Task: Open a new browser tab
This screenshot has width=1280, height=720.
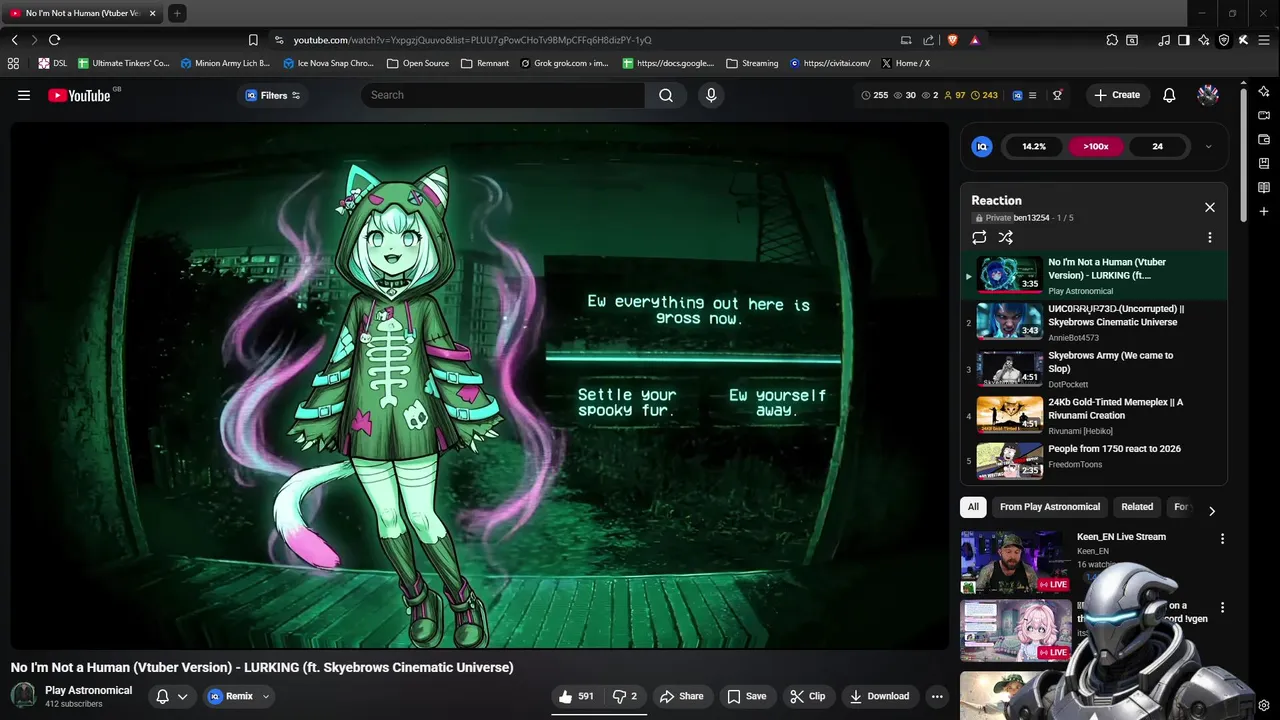Action: [176, 13]
